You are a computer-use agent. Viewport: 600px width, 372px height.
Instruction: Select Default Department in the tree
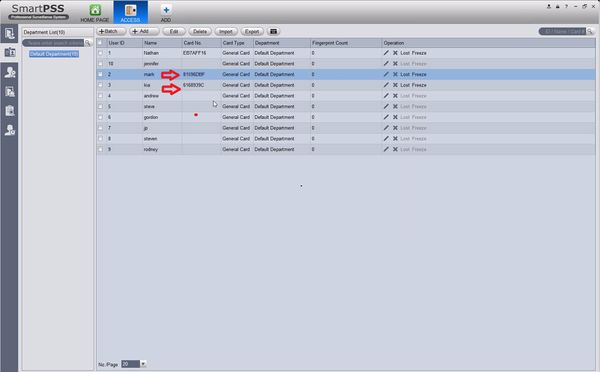pyautogui.click(x=54, y=54)
